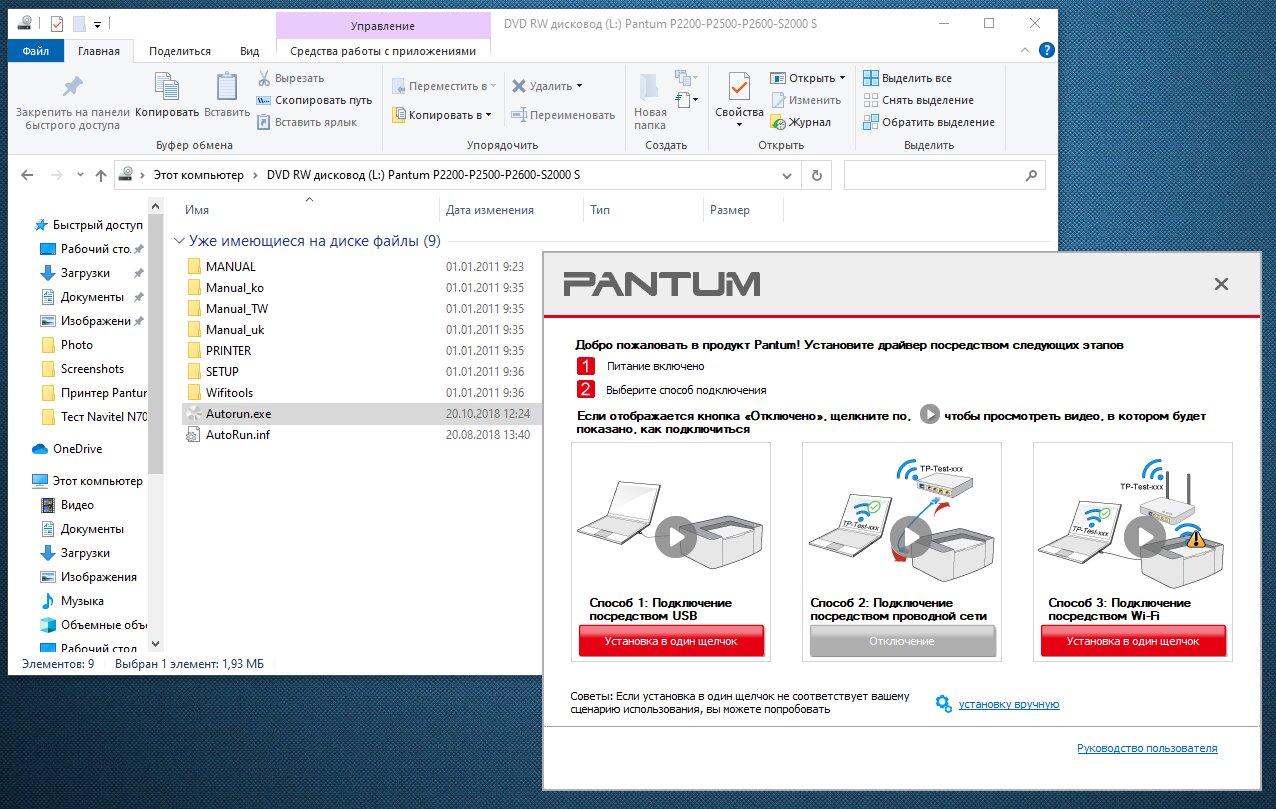1276x809 pixels.
Task: Click the gear icon near manual install
Action: (943, 704)
